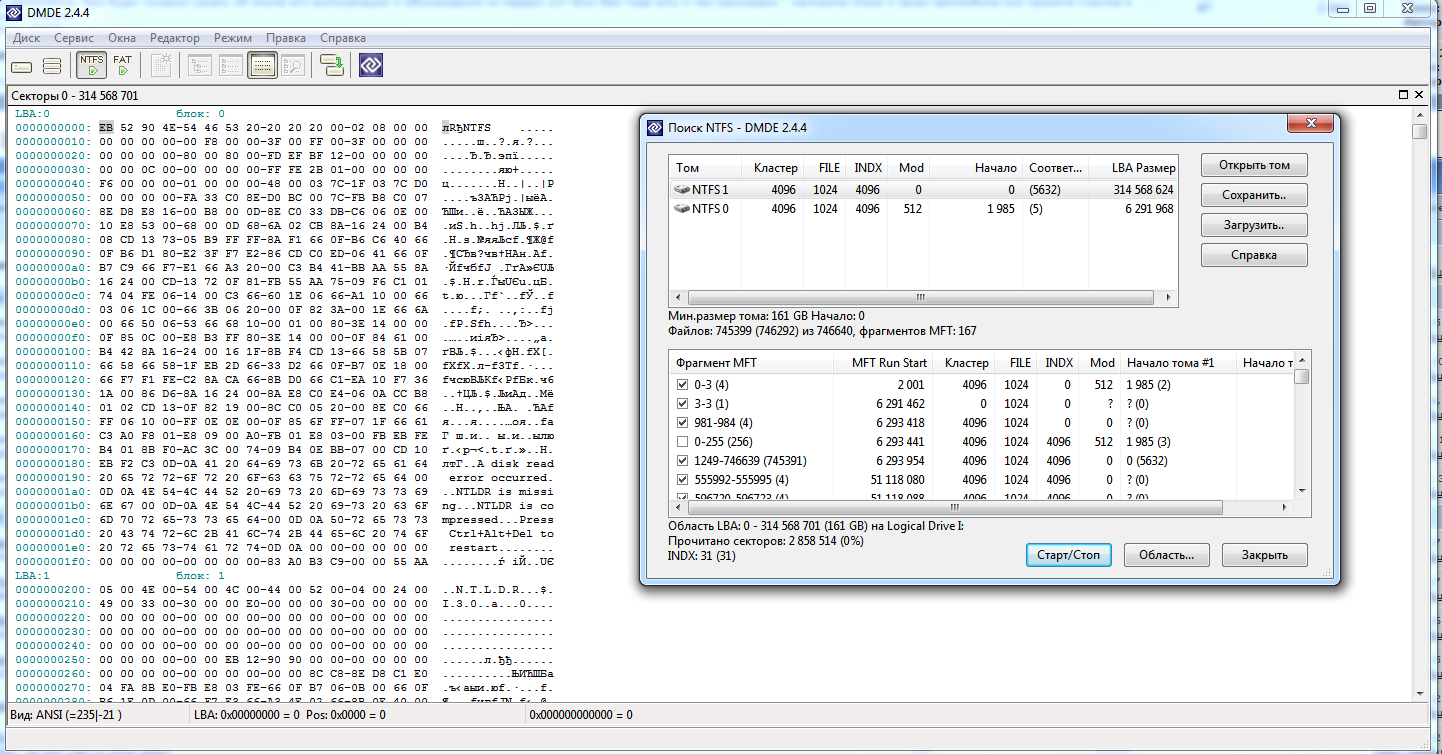
Task: Open the Режим menu
Action: tap(233, 37)
